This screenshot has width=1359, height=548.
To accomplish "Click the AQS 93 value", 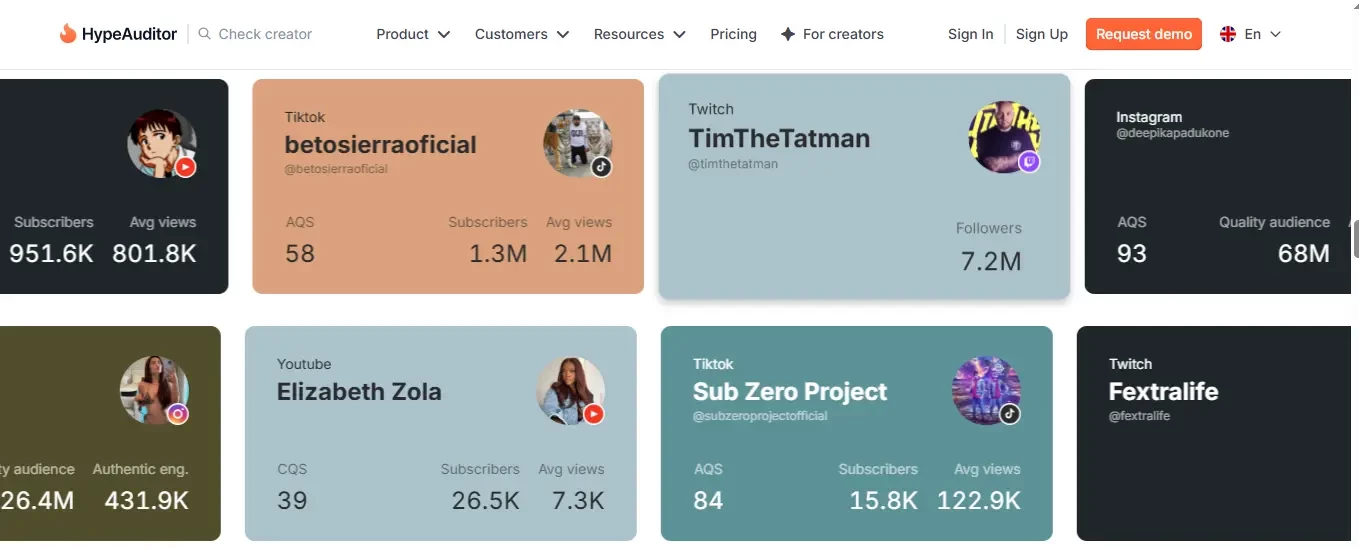I will coord(1132,254).
